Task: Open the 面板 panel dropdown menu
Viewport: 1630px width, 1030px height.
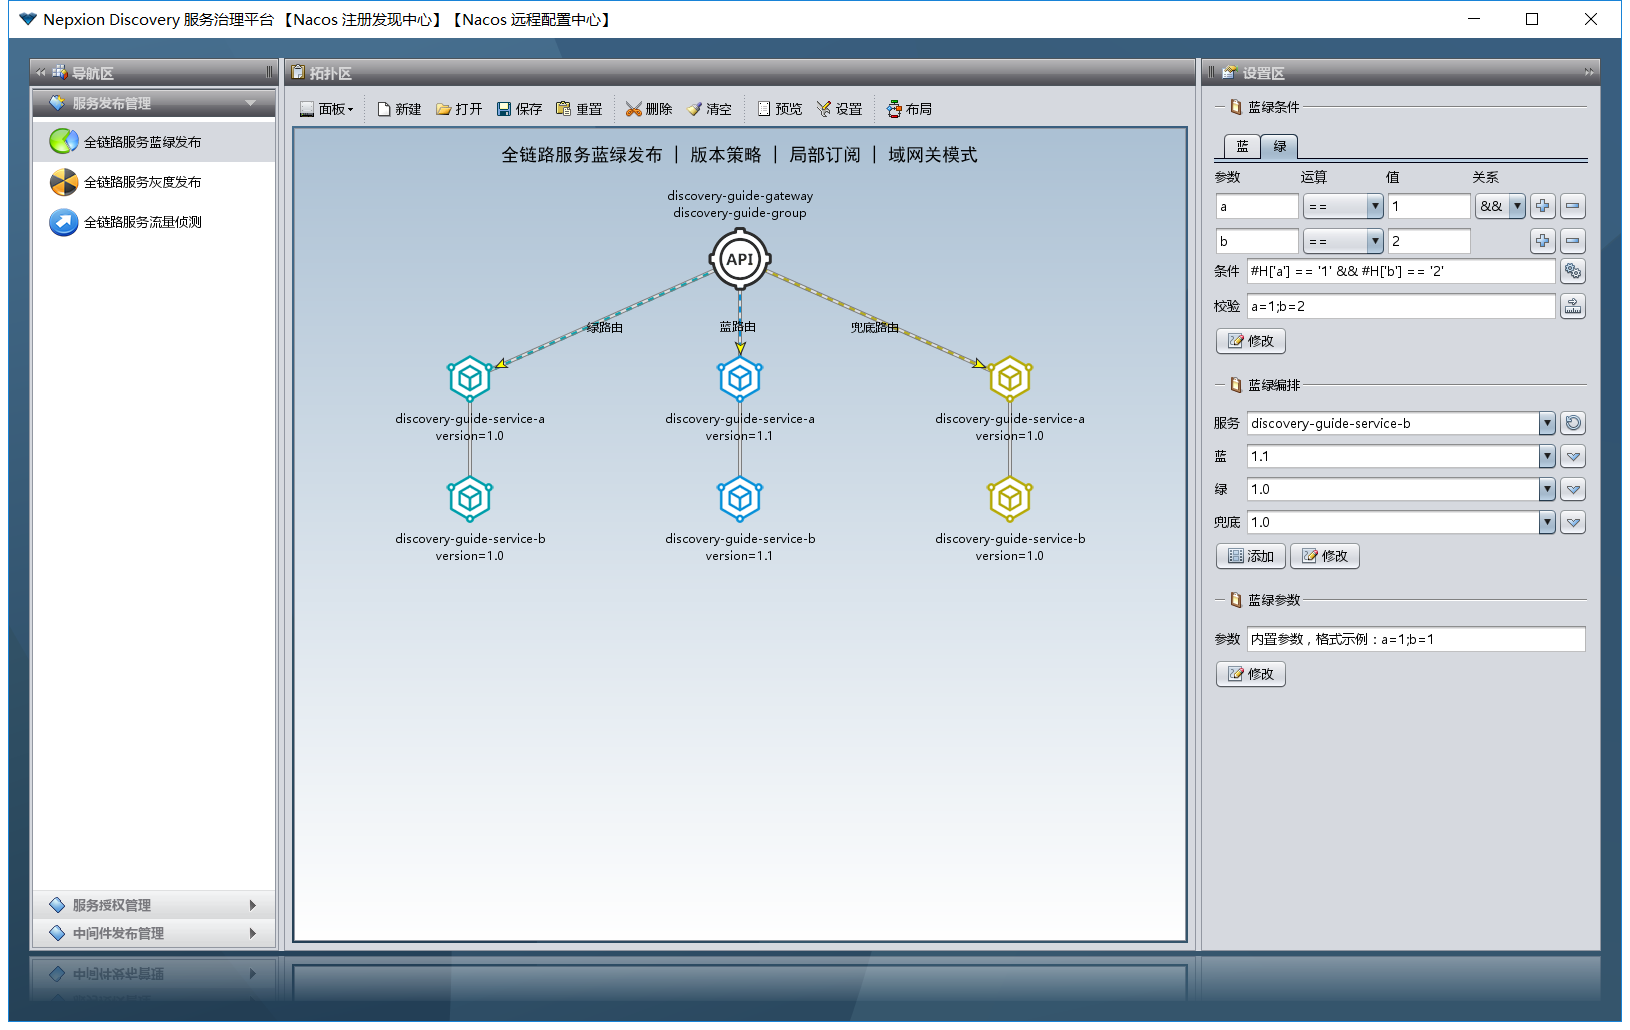Action: click(327, 109)
